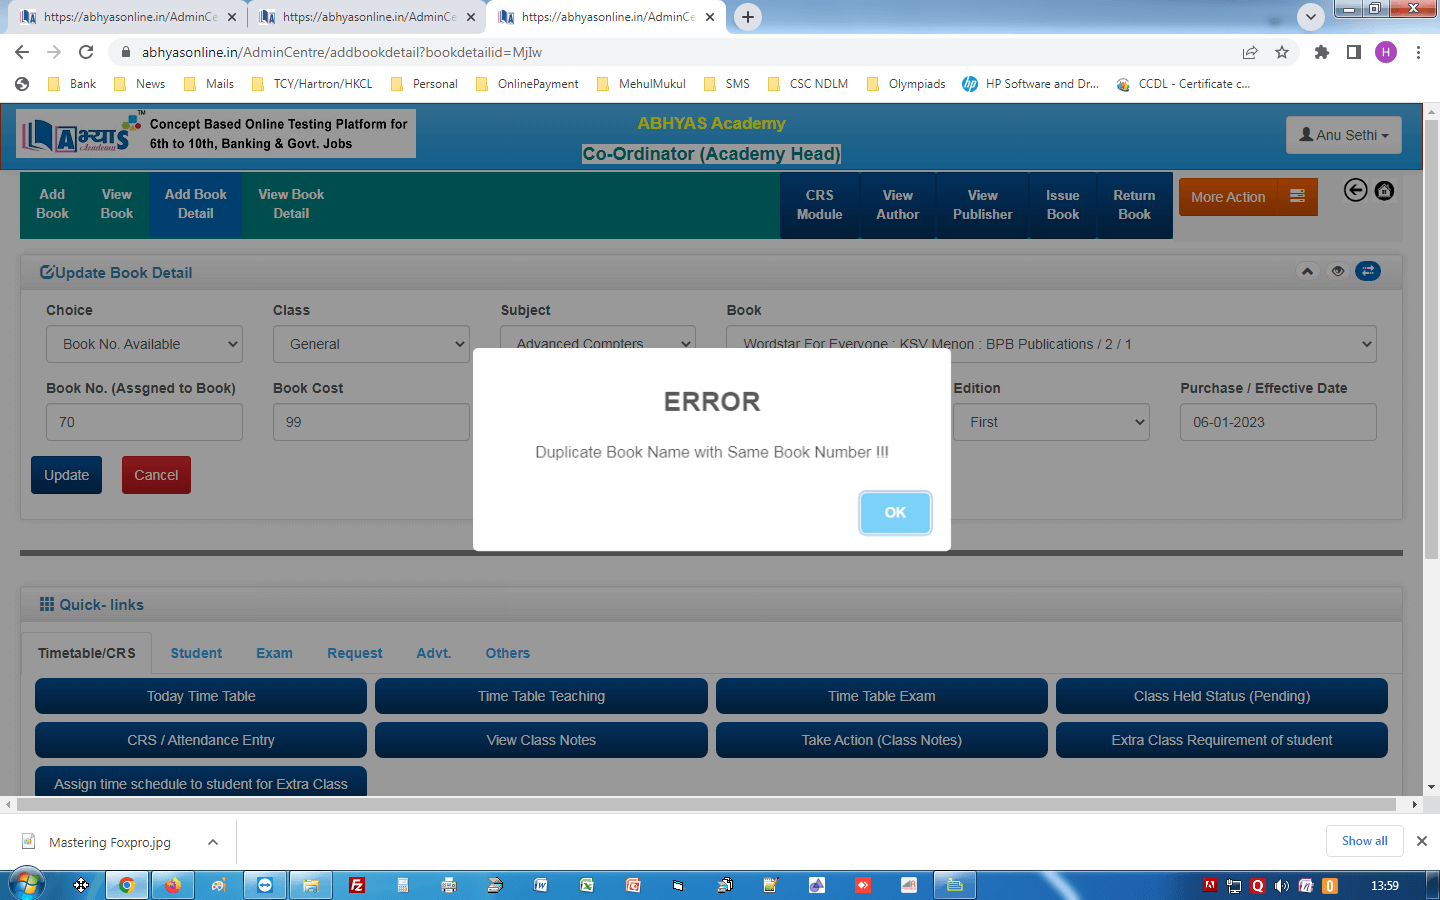Image resolution: width=1440 pixels, height=900 pixels.
Task: Click the Book Cost input field
Action: 371,422
